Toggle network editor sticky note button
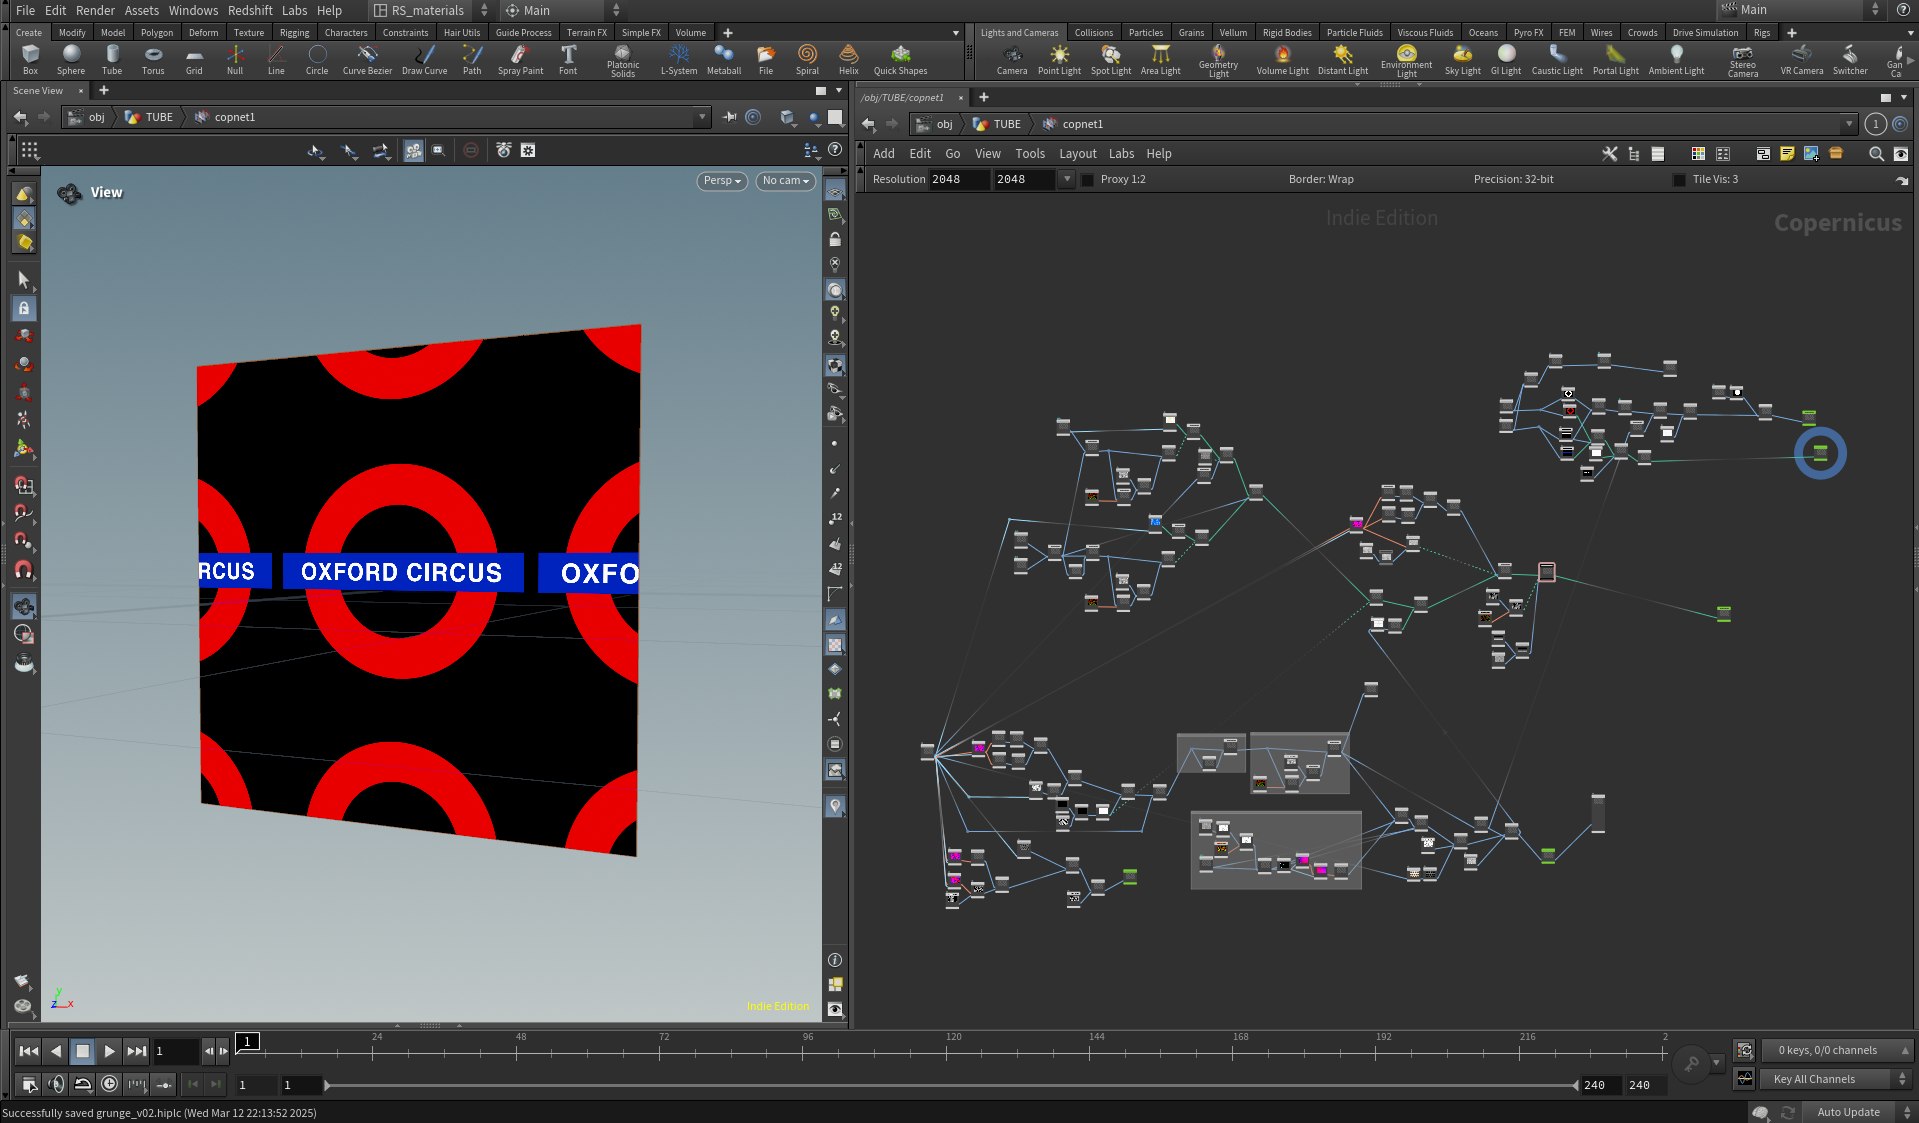 click(x=1787, y=154)
